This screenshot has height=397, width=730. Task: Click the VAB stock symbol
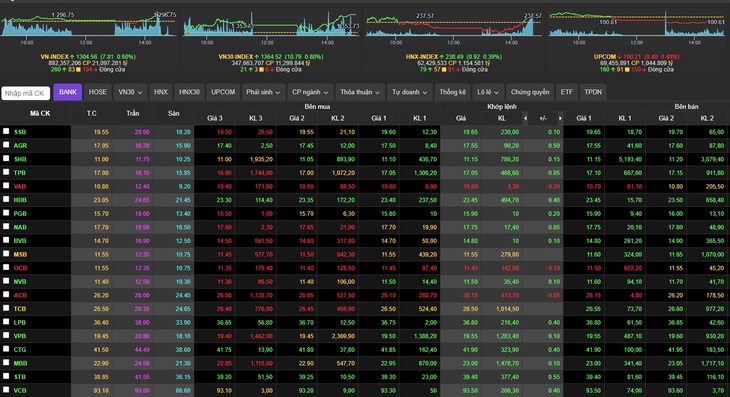coord(20,186)
